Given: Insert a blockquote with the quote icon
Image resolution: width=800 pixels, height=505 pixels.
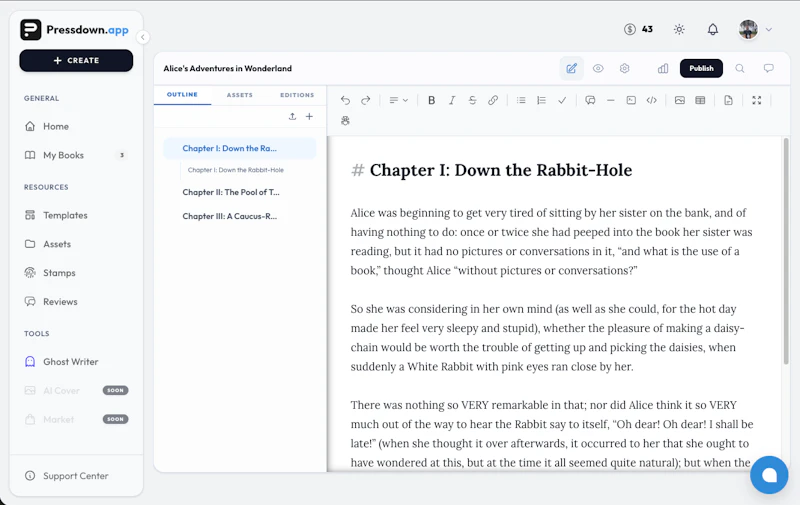Looking at the screenshot, I should click(x=590, y=100).
